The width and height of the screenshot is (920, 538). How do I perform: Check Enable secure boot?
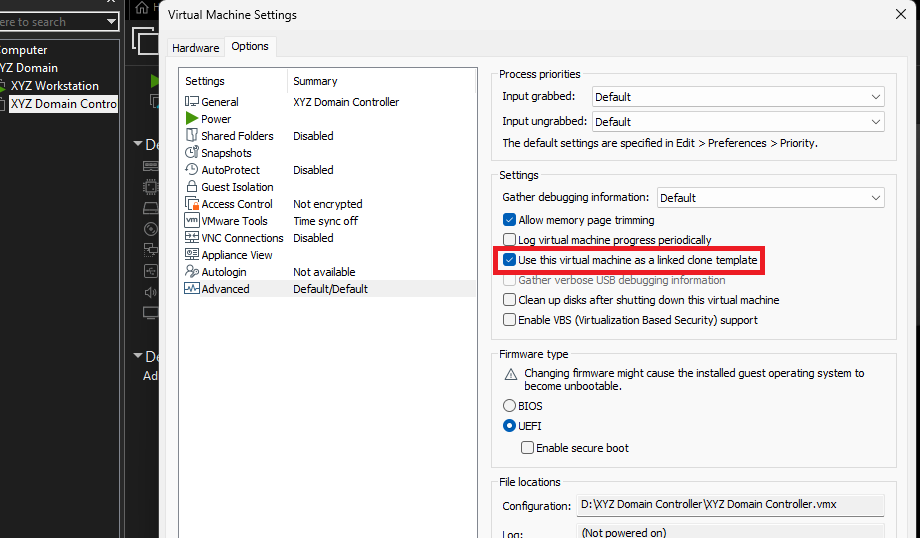pos(527,448)
